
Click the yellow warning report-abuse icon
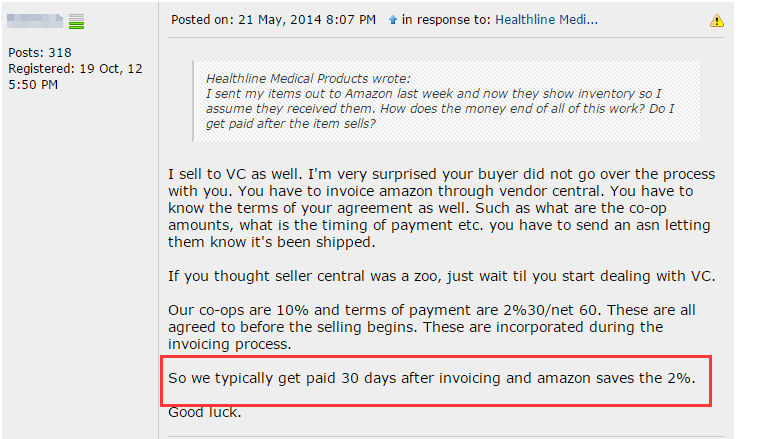tap(716, 21)
